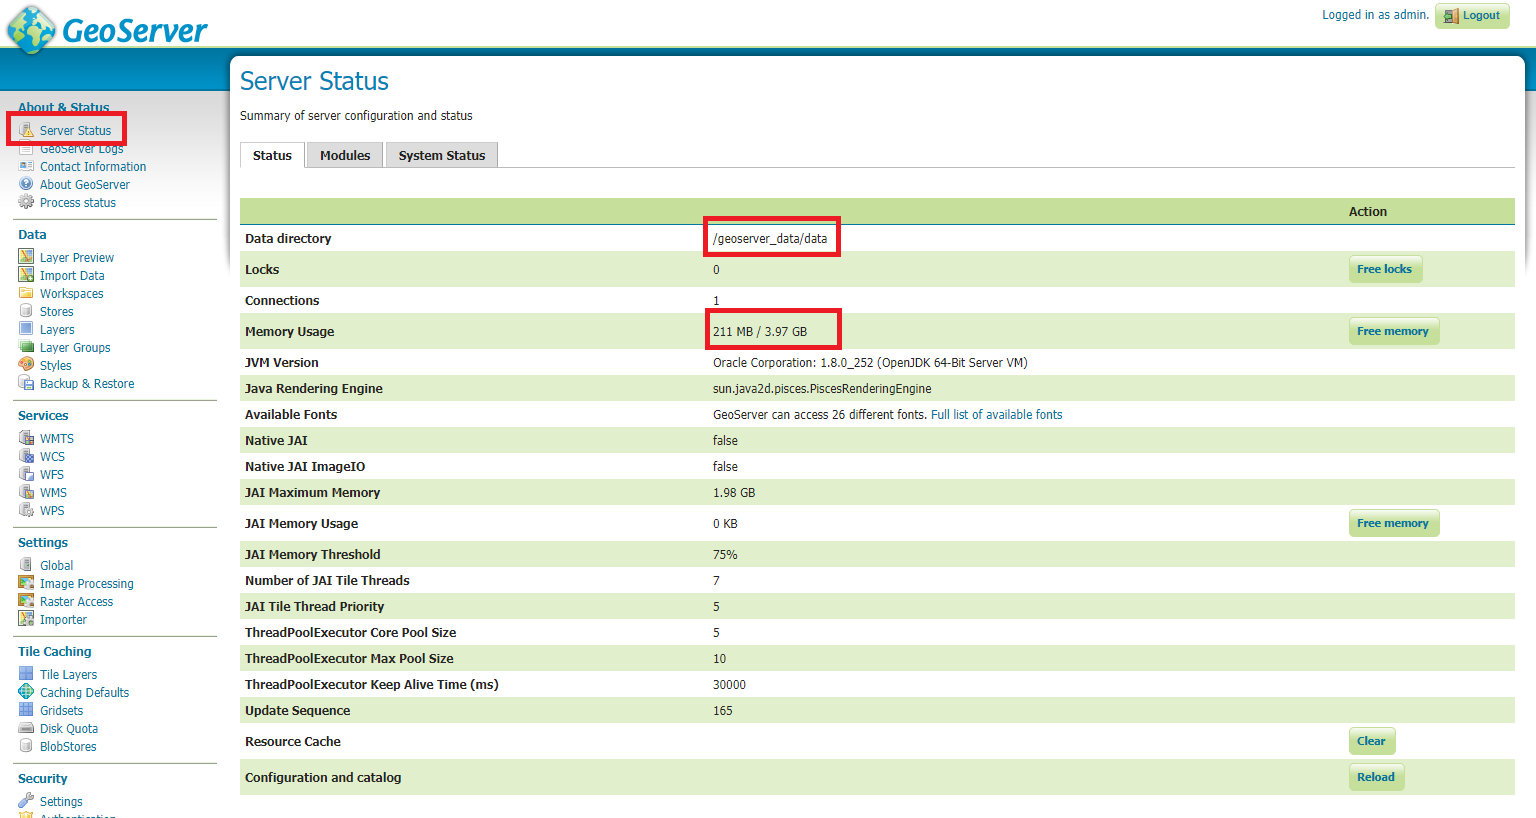Click the Caching Defaults globe icon
The image size is (1536, 818).
26,692
